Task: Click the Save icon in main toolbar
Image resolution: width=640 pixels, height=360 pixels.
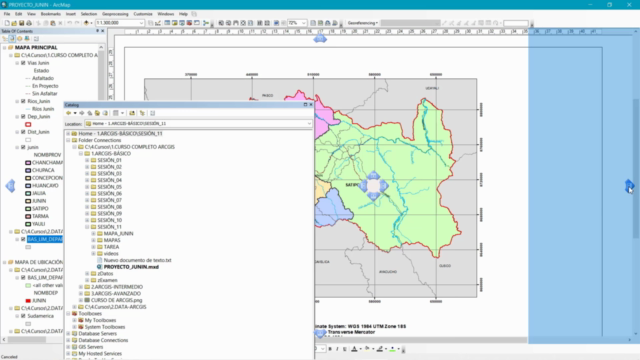Action: [x=22, y=23]
